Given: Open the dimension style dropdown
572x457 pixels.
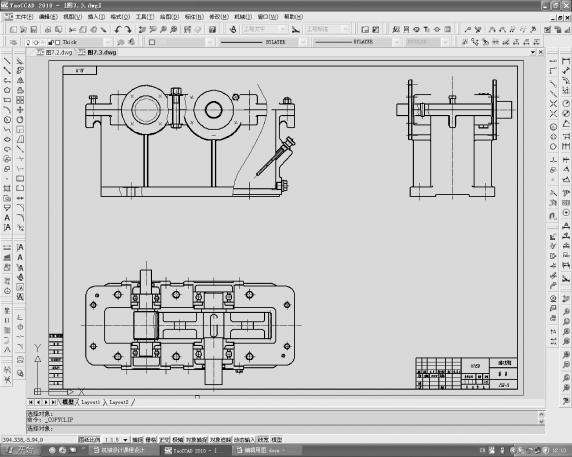Looking at the screenshot, I should [346, 29].
